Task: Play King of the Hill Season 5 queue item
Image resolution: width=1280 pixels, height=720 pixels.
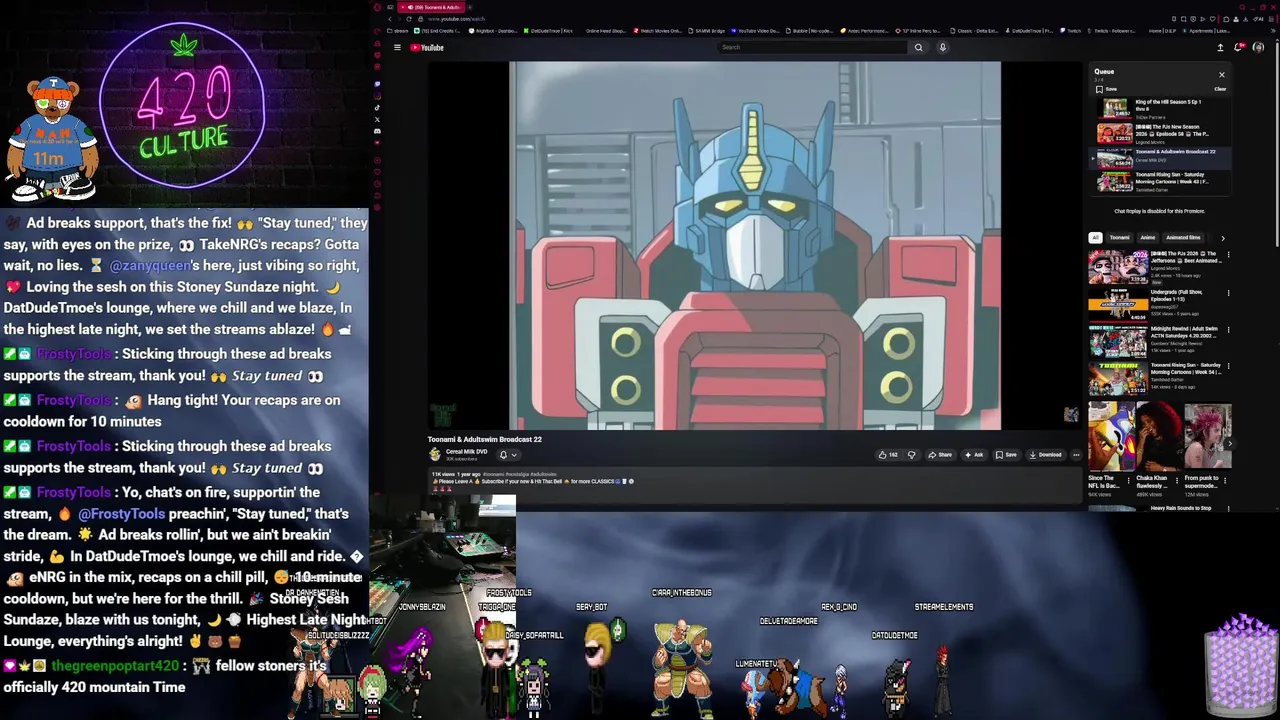Action: 1160,108
